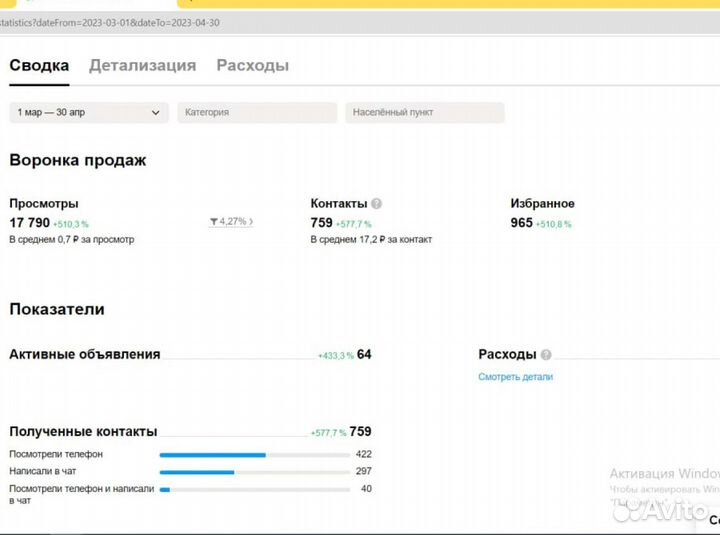Viewport: 720px width, 535px height.
Task: Open the date range dropdown 1 мар — 30 апр
Action: pos(89,113)
